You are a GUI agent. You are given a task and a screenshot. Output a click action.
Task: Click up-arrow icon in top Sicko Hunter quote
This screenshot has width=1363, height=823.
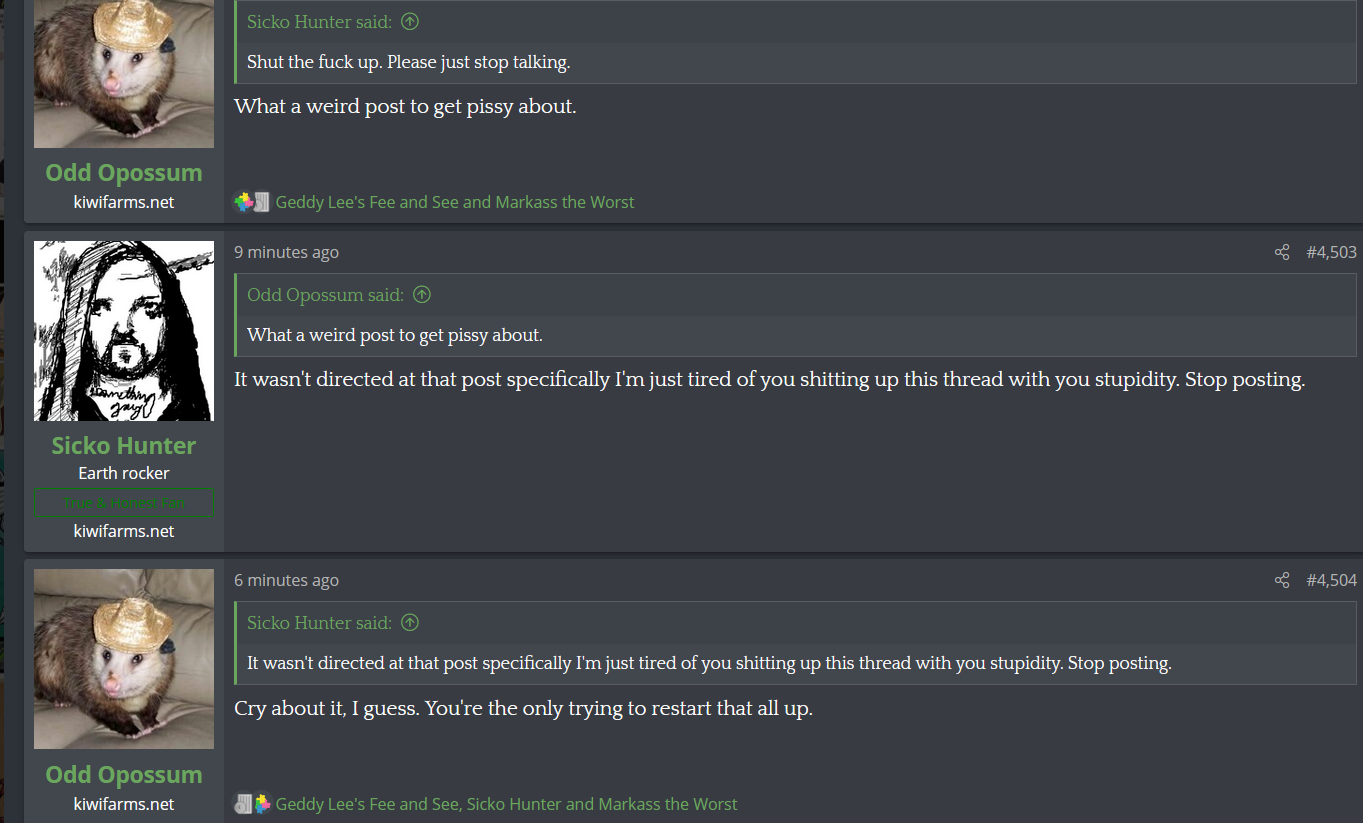pyautogui.click(x=409, y=22)
